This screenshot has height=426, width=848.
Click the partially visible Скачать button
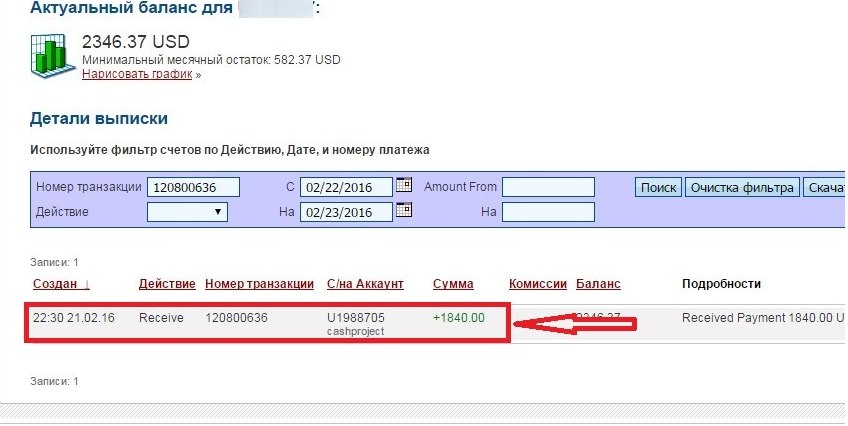(x=825, y=187)
